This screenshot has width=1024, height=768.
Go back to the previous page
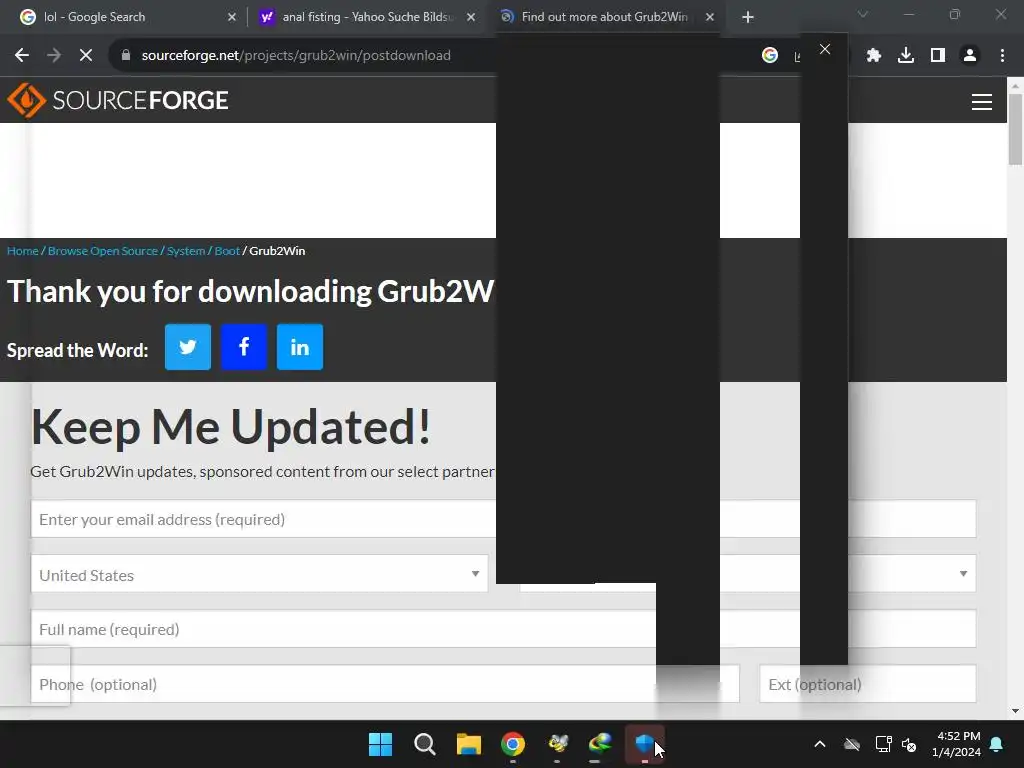22,56
